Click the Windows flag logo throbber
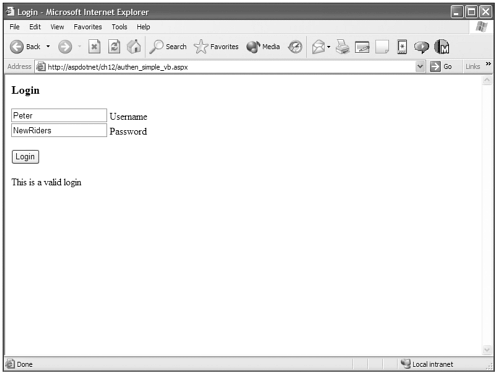Image resolution: width=498 pixels, height=374 pixels. pos(481,27)
